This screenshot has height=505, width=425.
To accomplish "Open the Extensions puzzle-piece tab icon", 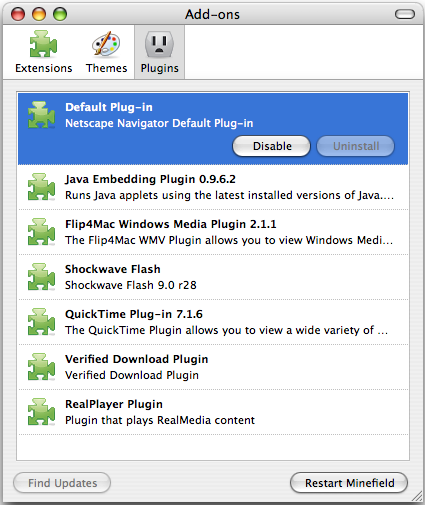I will click(x=43, y=44).
